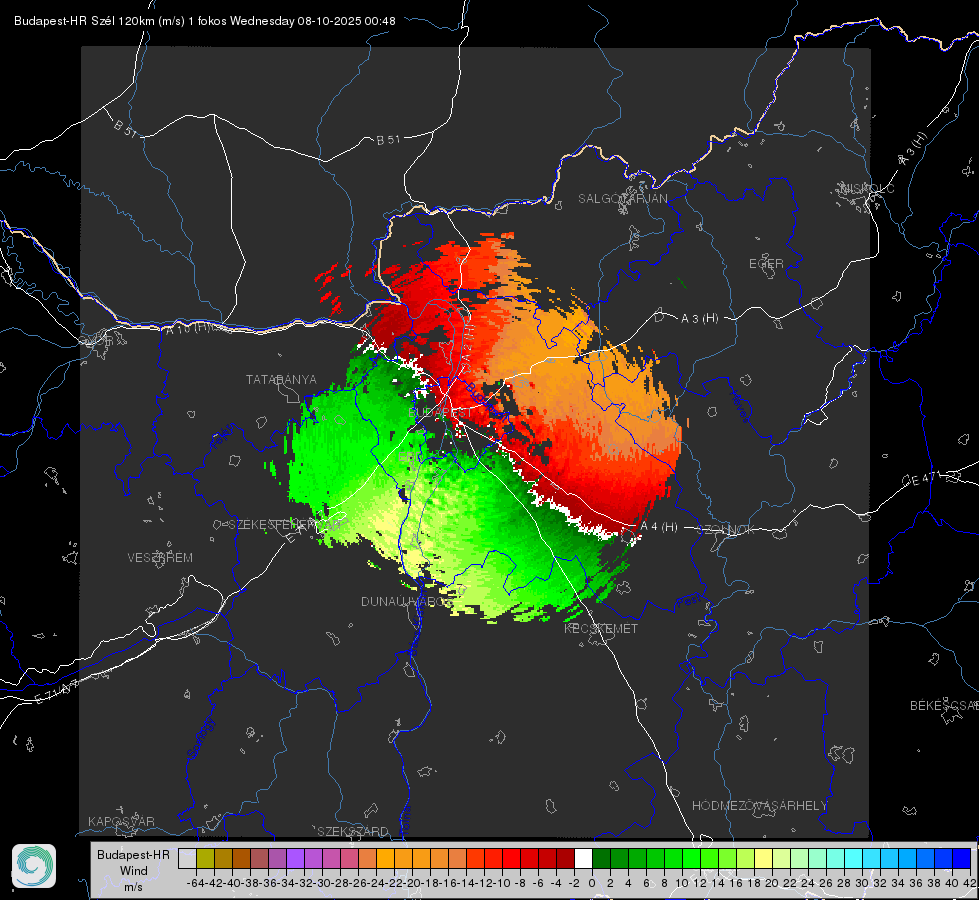This screenshot has width=979, height=900.
Task: Click the '08-10-2025 00:48' timestamp in the title
Action: point(346,21)
